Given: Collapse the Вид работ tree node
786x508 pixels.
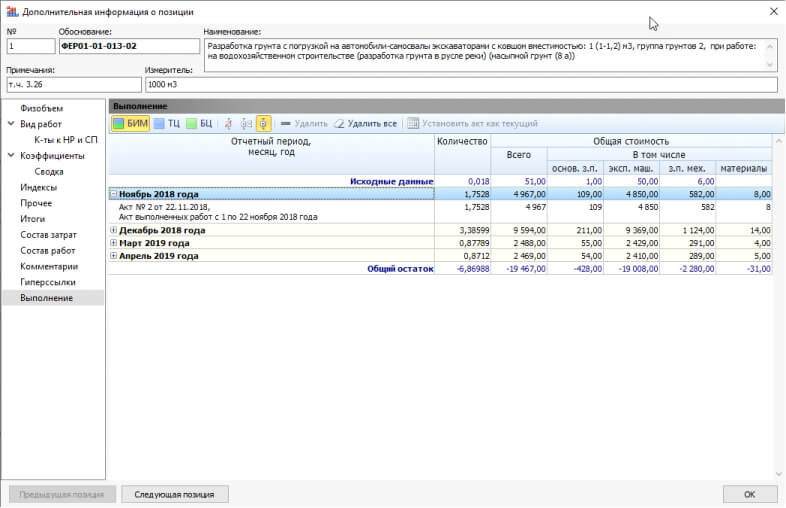Looking at the screenshot, I should pyautogui.click(x=11, y=124).
